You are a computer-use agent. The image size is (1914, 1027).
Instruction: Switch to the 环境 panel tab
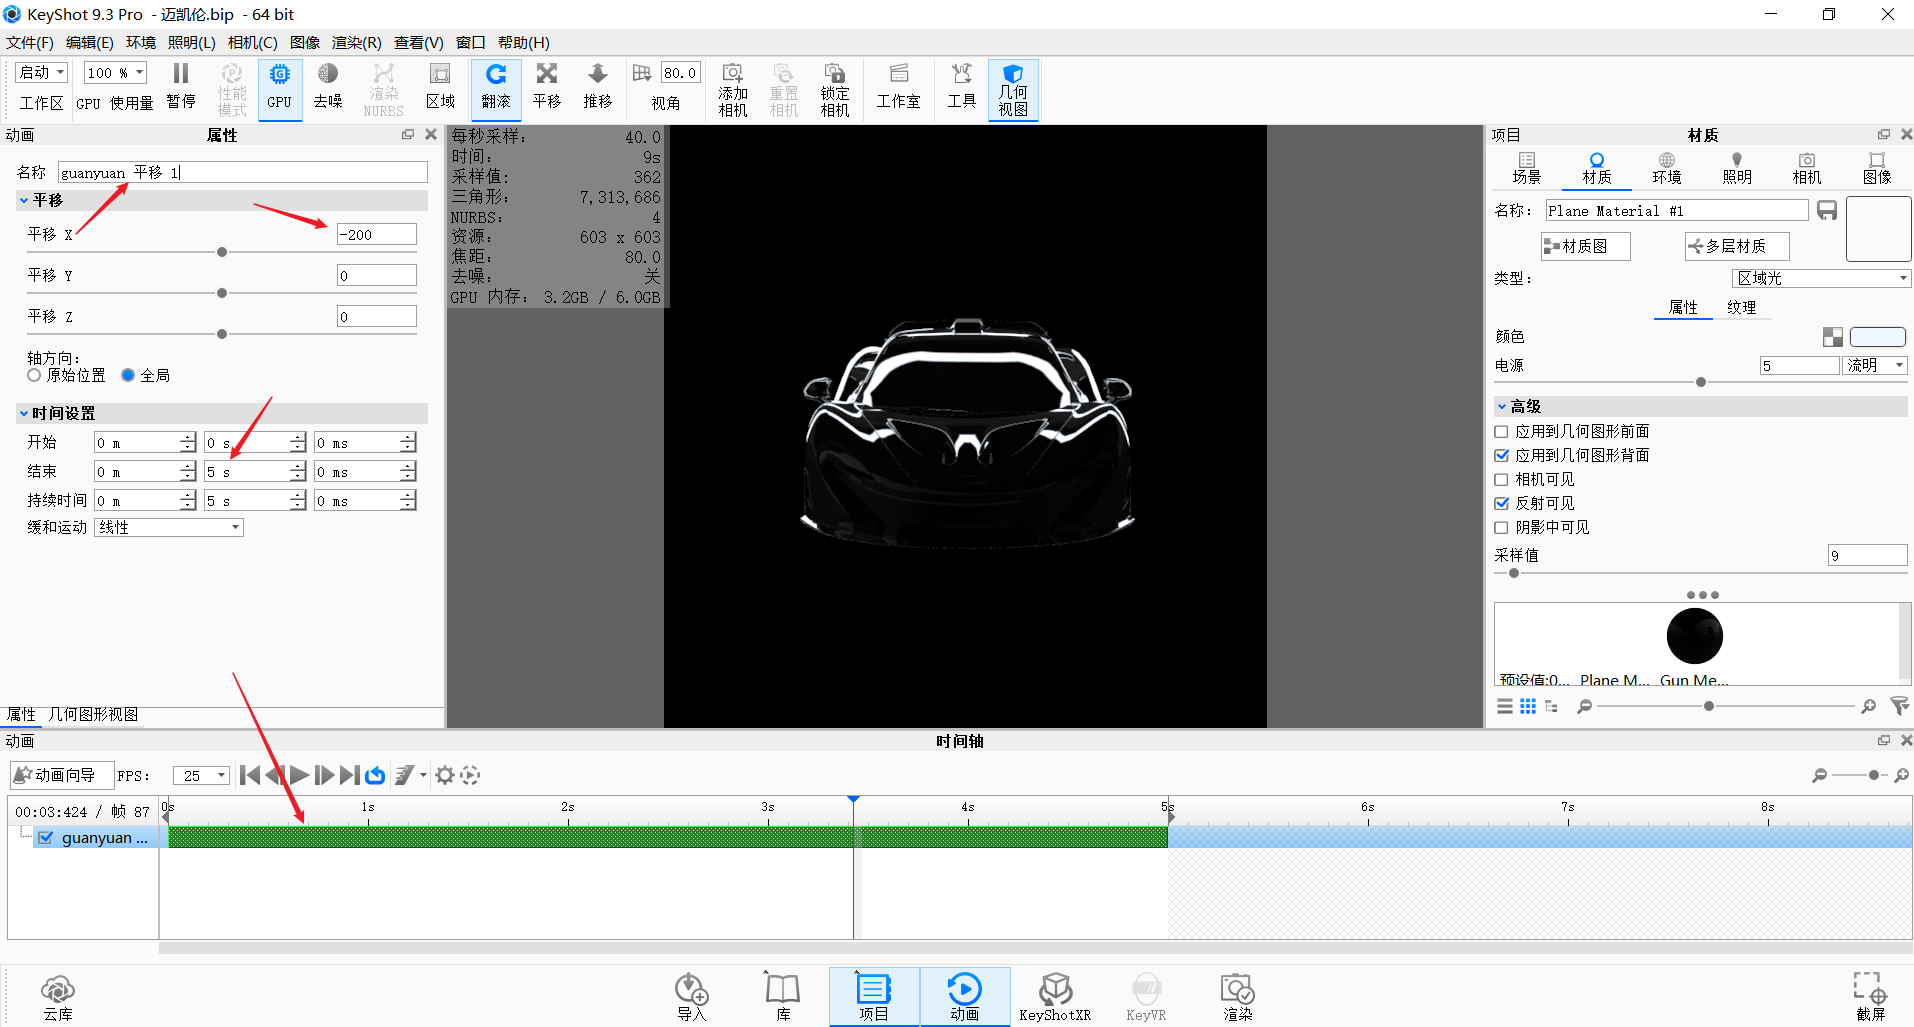coord(1666,167)
